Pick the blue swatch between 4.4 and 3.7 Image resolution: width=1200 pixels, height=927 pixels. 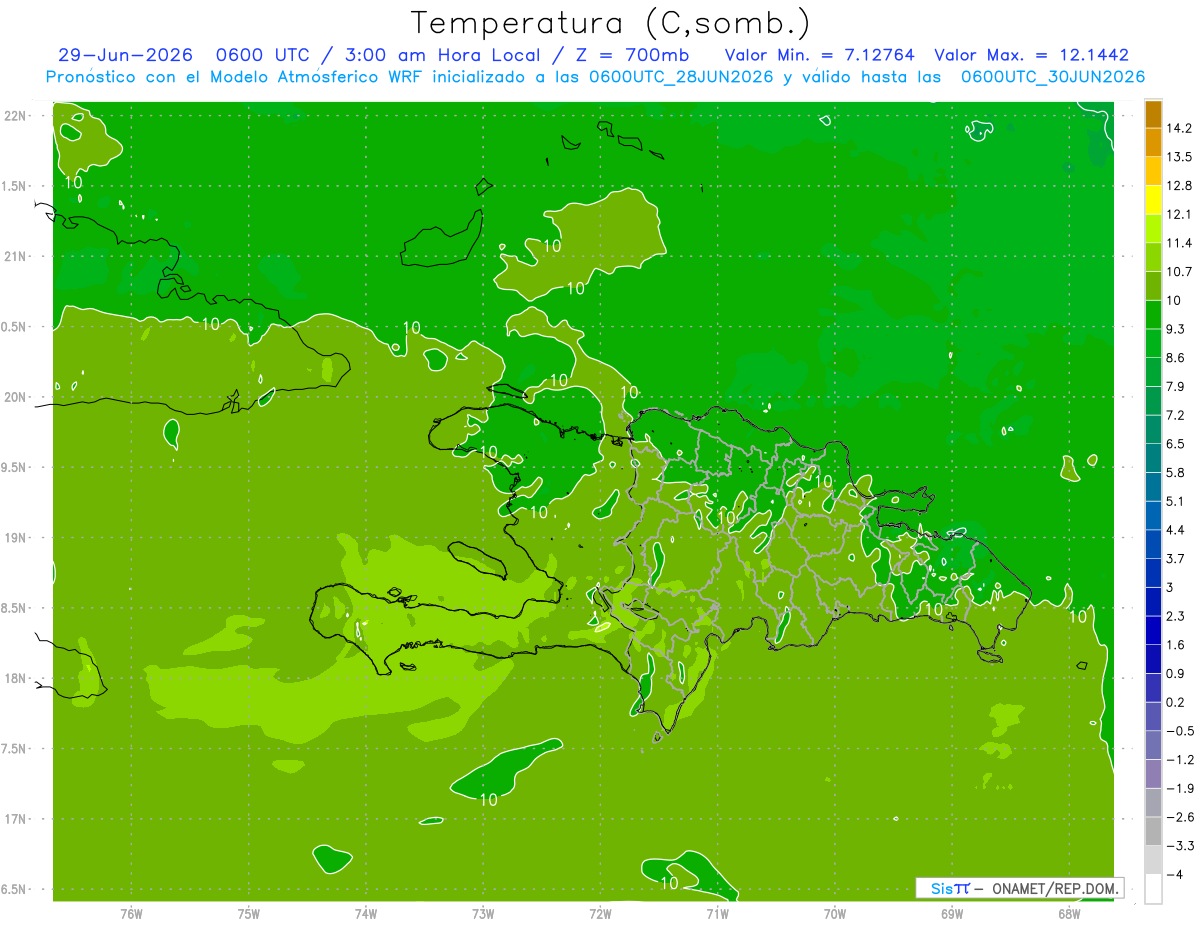click(x=1153, y=543)
